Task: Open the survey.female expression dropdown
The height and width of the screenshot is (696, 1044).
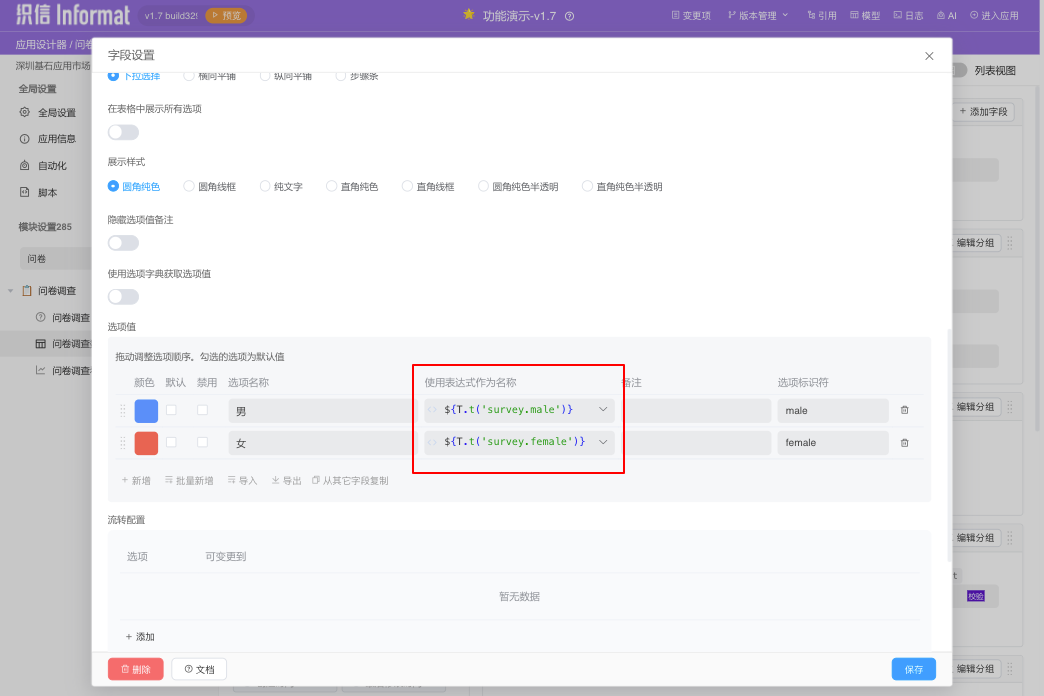Action: pos(603,442)
